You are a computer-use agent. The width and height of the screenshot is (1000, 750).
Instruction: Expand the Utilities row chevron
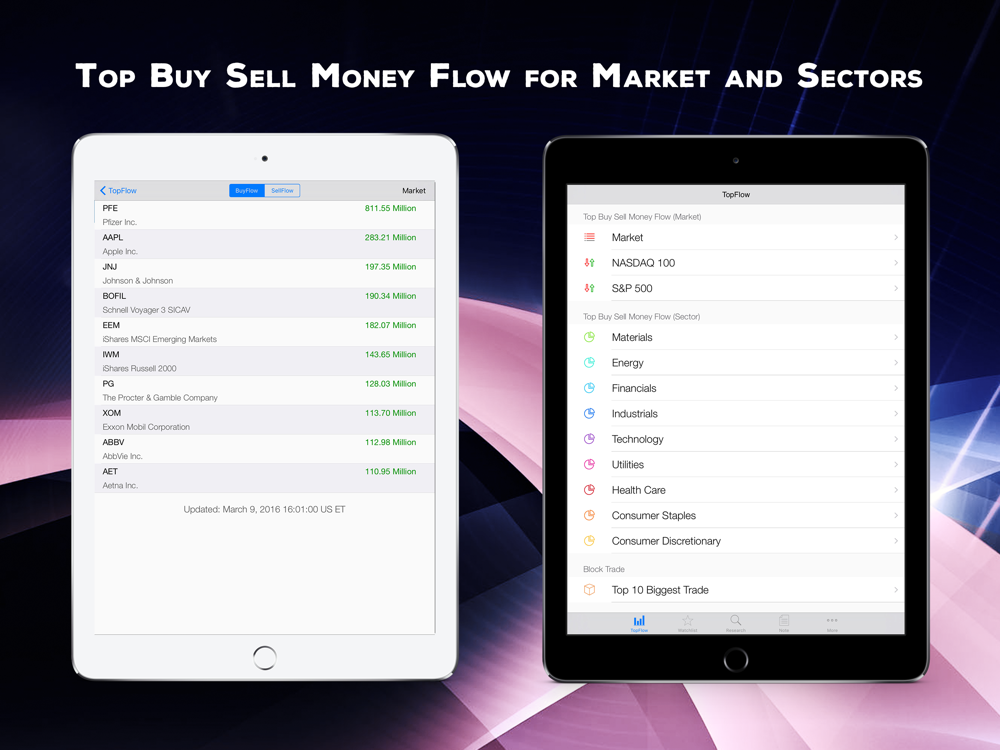point(896,465)
